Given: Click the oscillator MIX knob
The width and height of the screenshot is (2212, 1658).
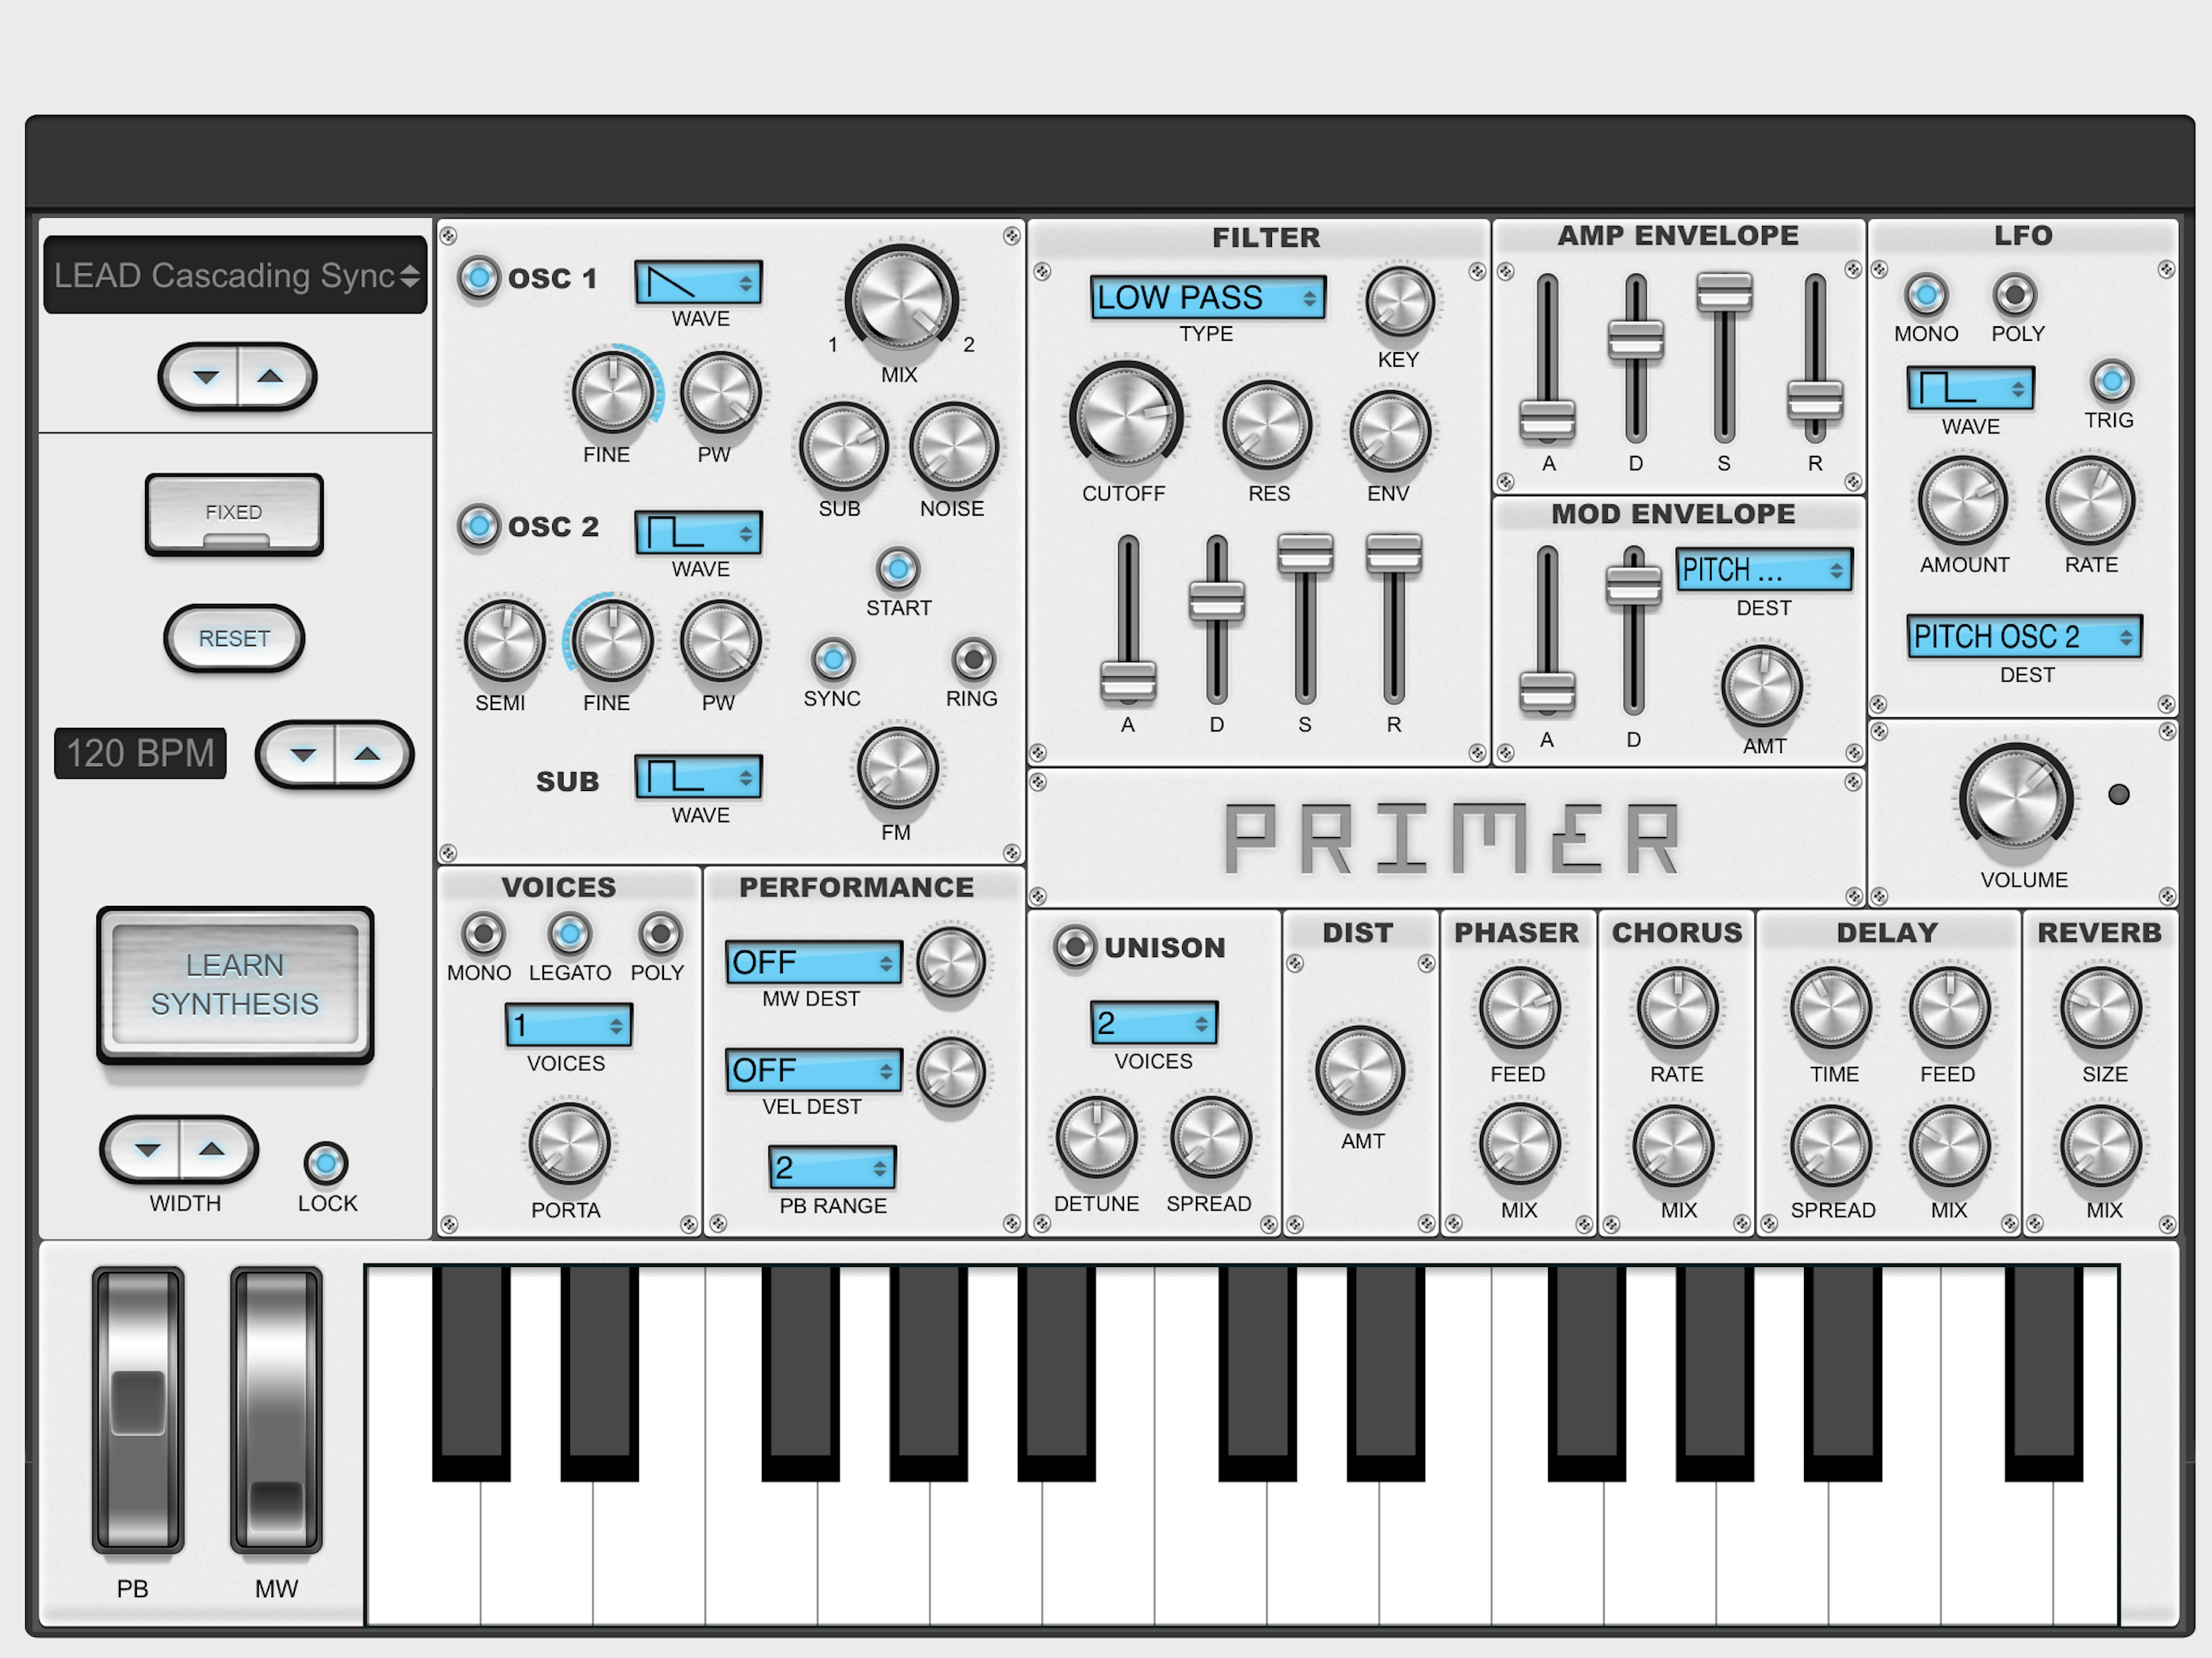Looking at the screenshot, I should point(900,299).
